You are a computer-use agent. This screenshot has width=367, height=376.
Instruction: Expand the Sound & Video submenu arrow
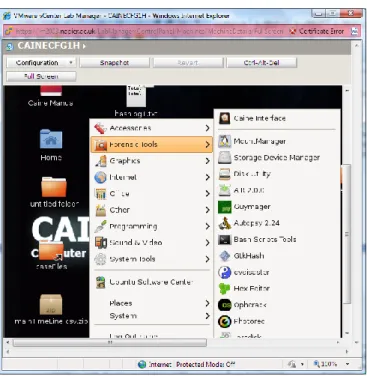point(207,243)
